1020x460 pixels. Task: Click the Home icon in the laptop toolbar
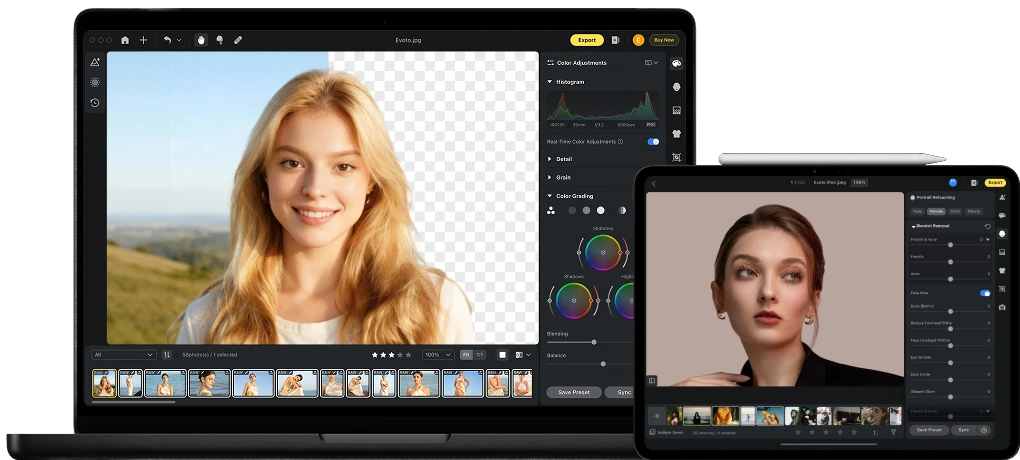coord(125,40)
